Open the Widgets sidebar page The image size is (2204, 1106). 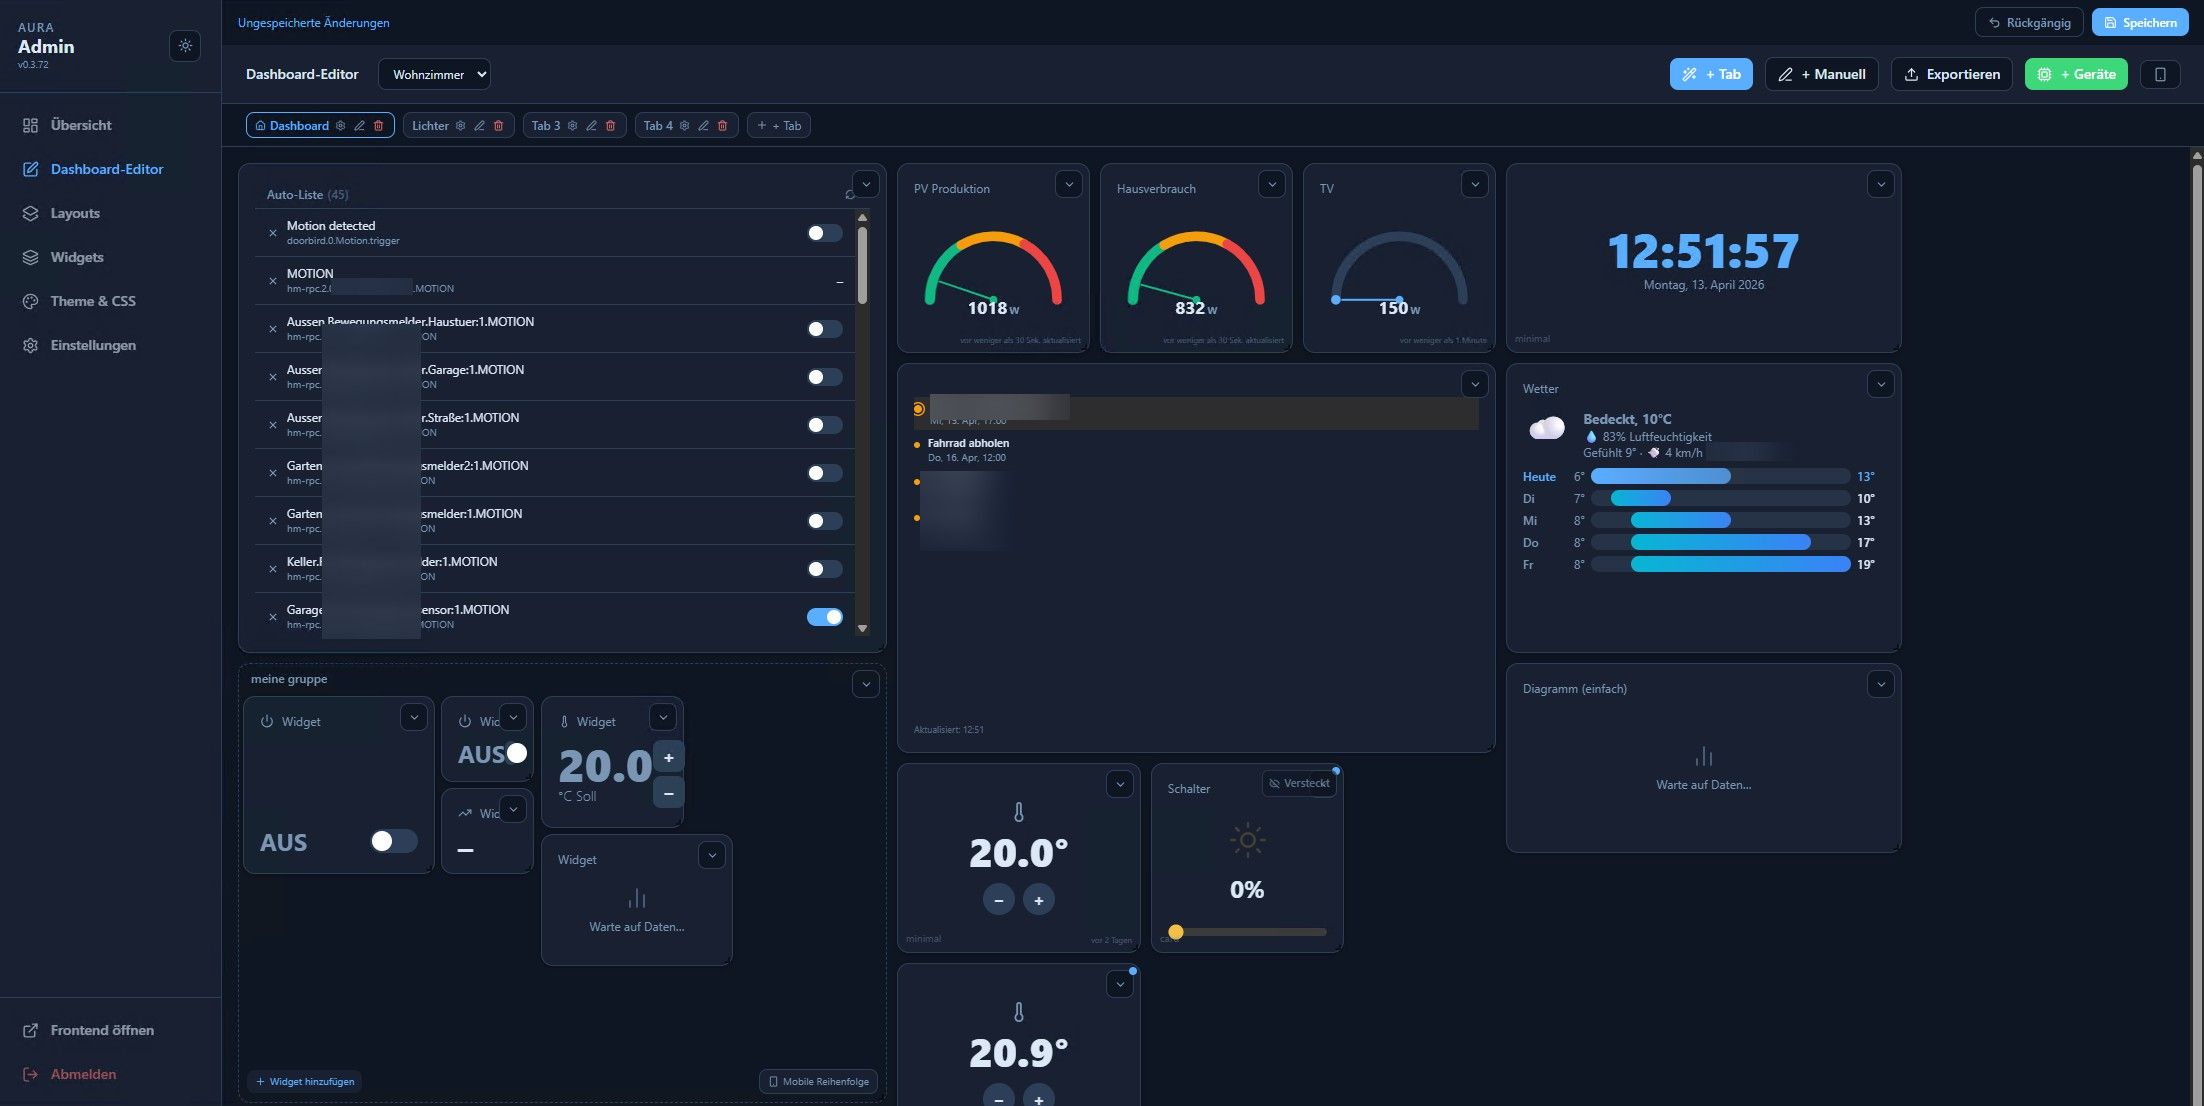coord(77,257)
